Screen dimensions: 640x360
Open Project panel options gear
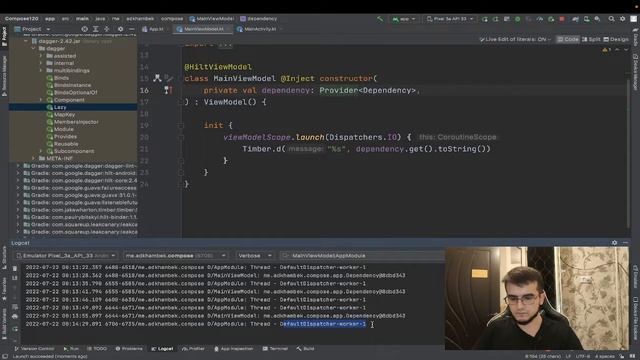[x=120, y=29]
